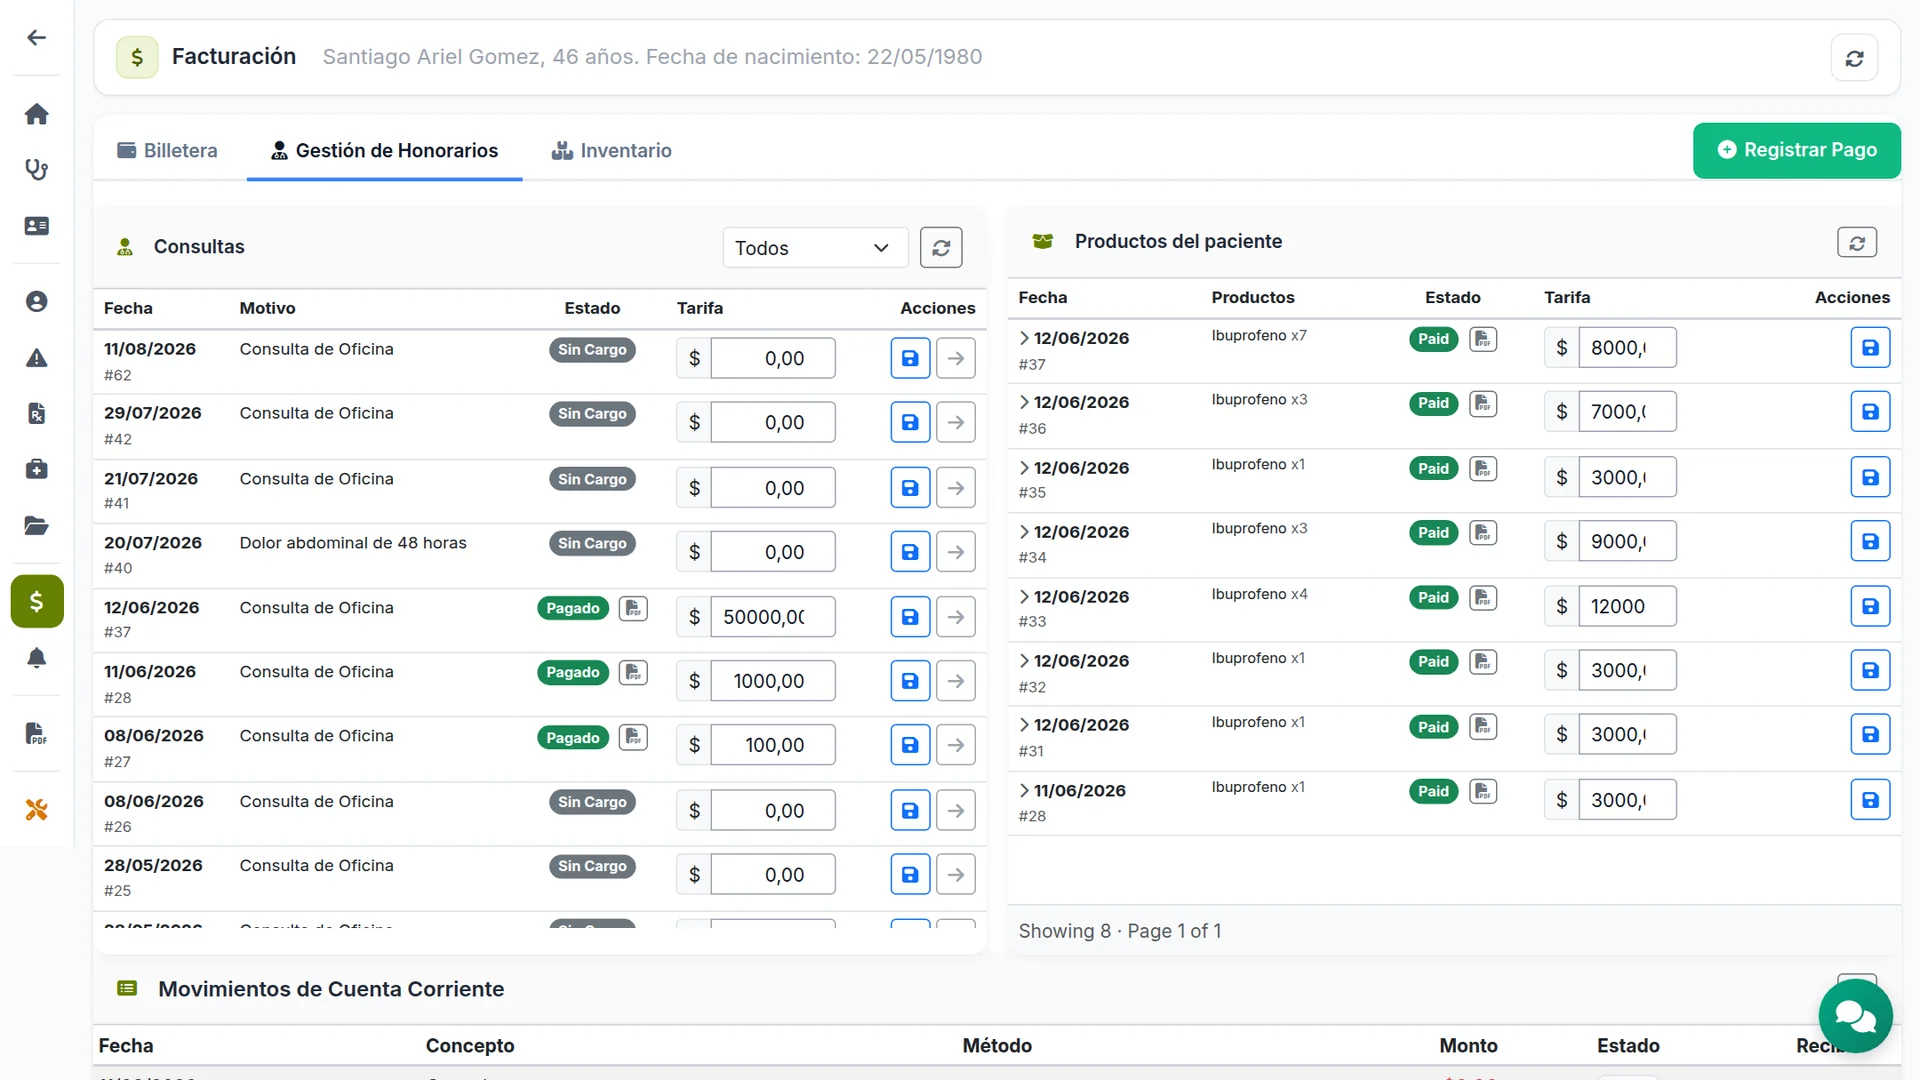The height and width of the screenshot is (1080, 1920).
Task: Save tariff for product row #33
Action: (1870, 606)
